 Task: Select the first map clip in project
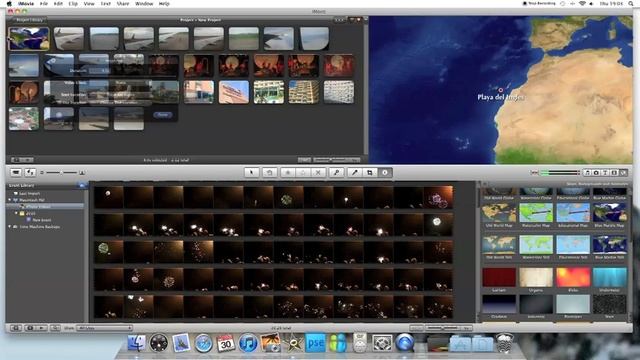pos(28,38)
